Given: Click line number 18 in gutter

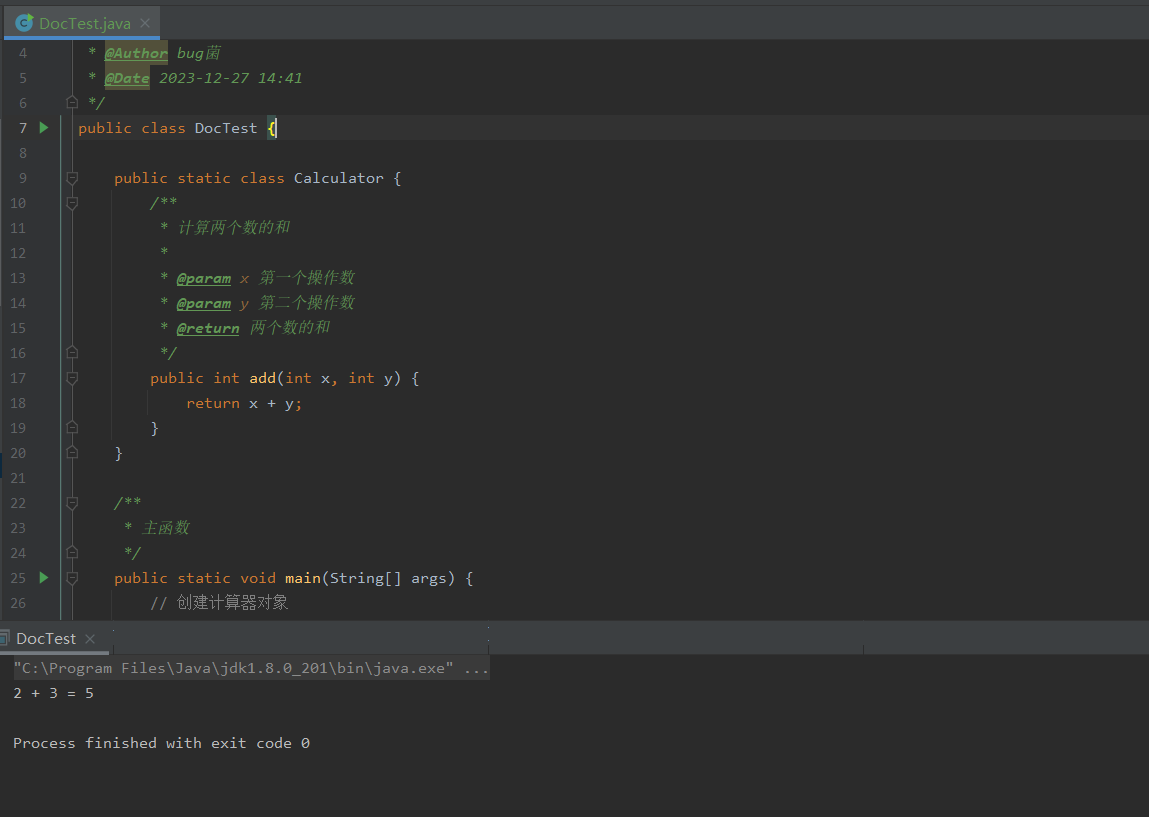Looking at the screenshot, I should [18, 403].
